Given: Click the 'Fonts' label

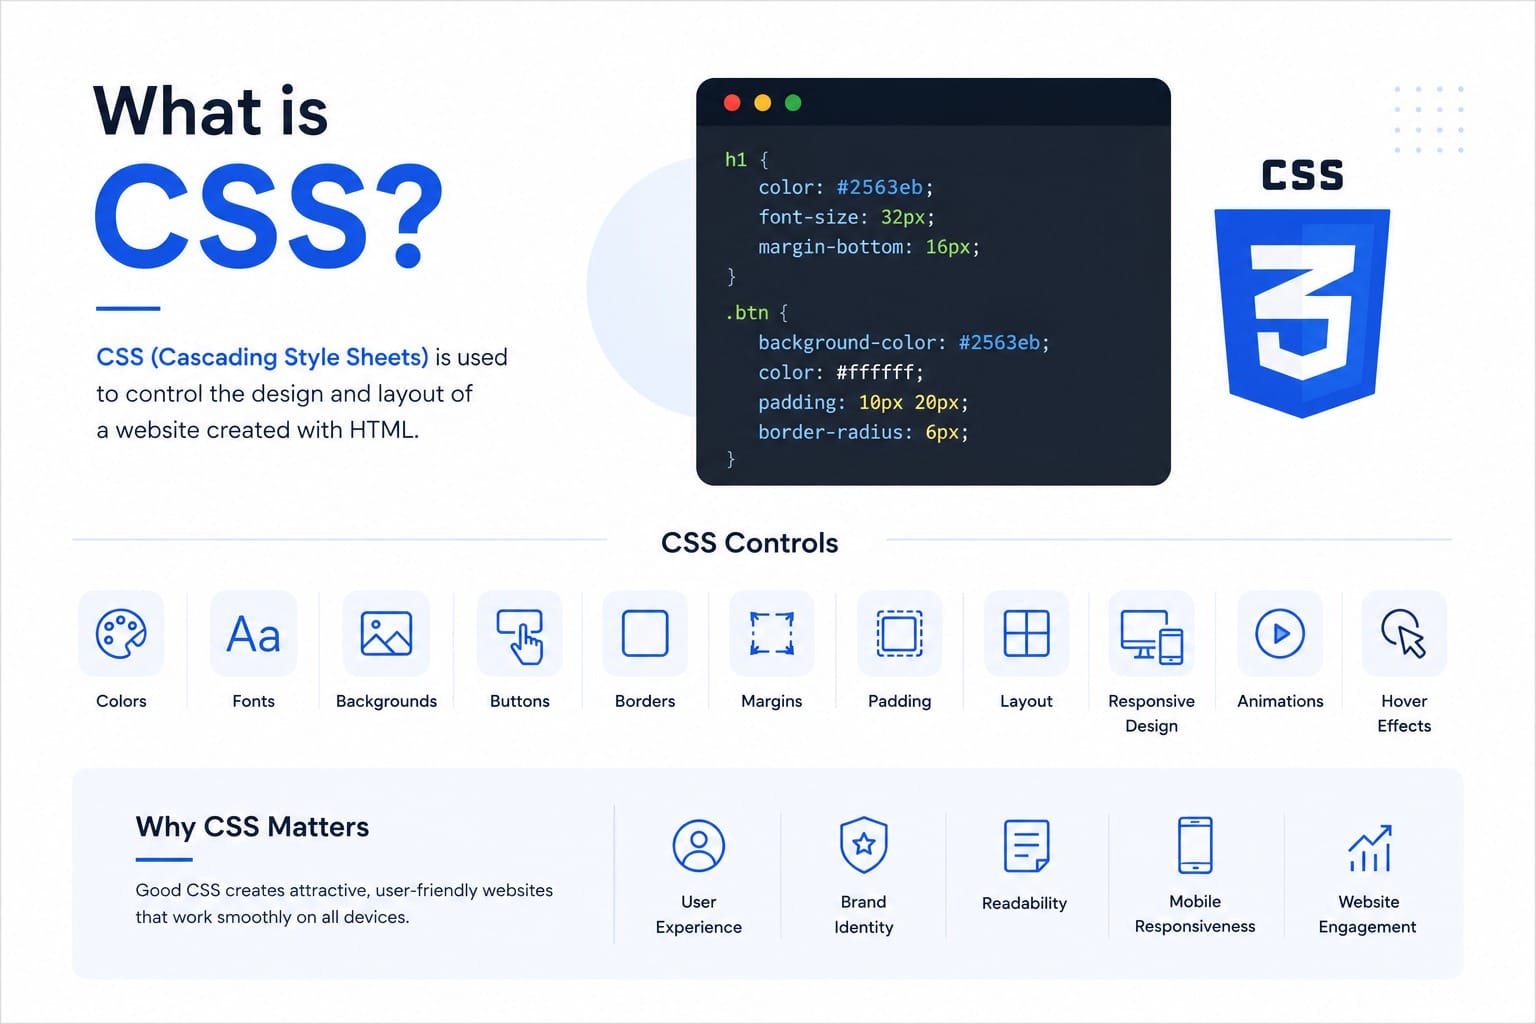Looking at the screenshot, I should coord(253,701).
